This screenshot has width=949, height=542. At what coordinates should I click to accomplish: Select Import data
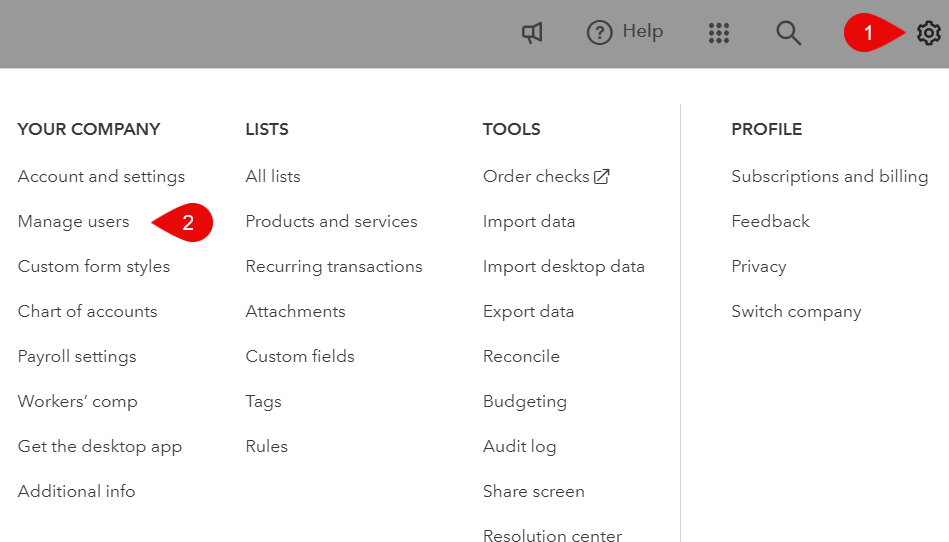(x=529, y=221)
